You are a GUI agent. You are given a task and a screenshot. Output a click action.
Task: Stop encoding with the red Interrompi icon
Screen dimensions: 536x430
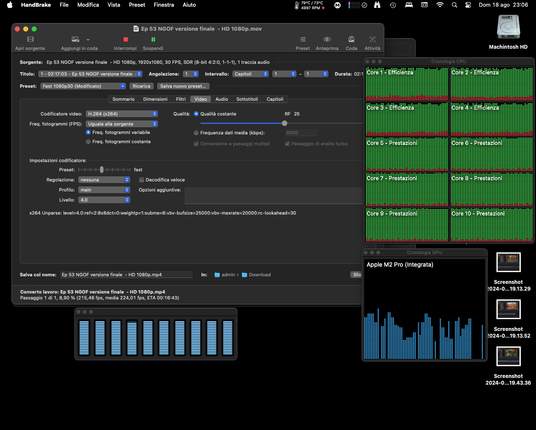125,39
